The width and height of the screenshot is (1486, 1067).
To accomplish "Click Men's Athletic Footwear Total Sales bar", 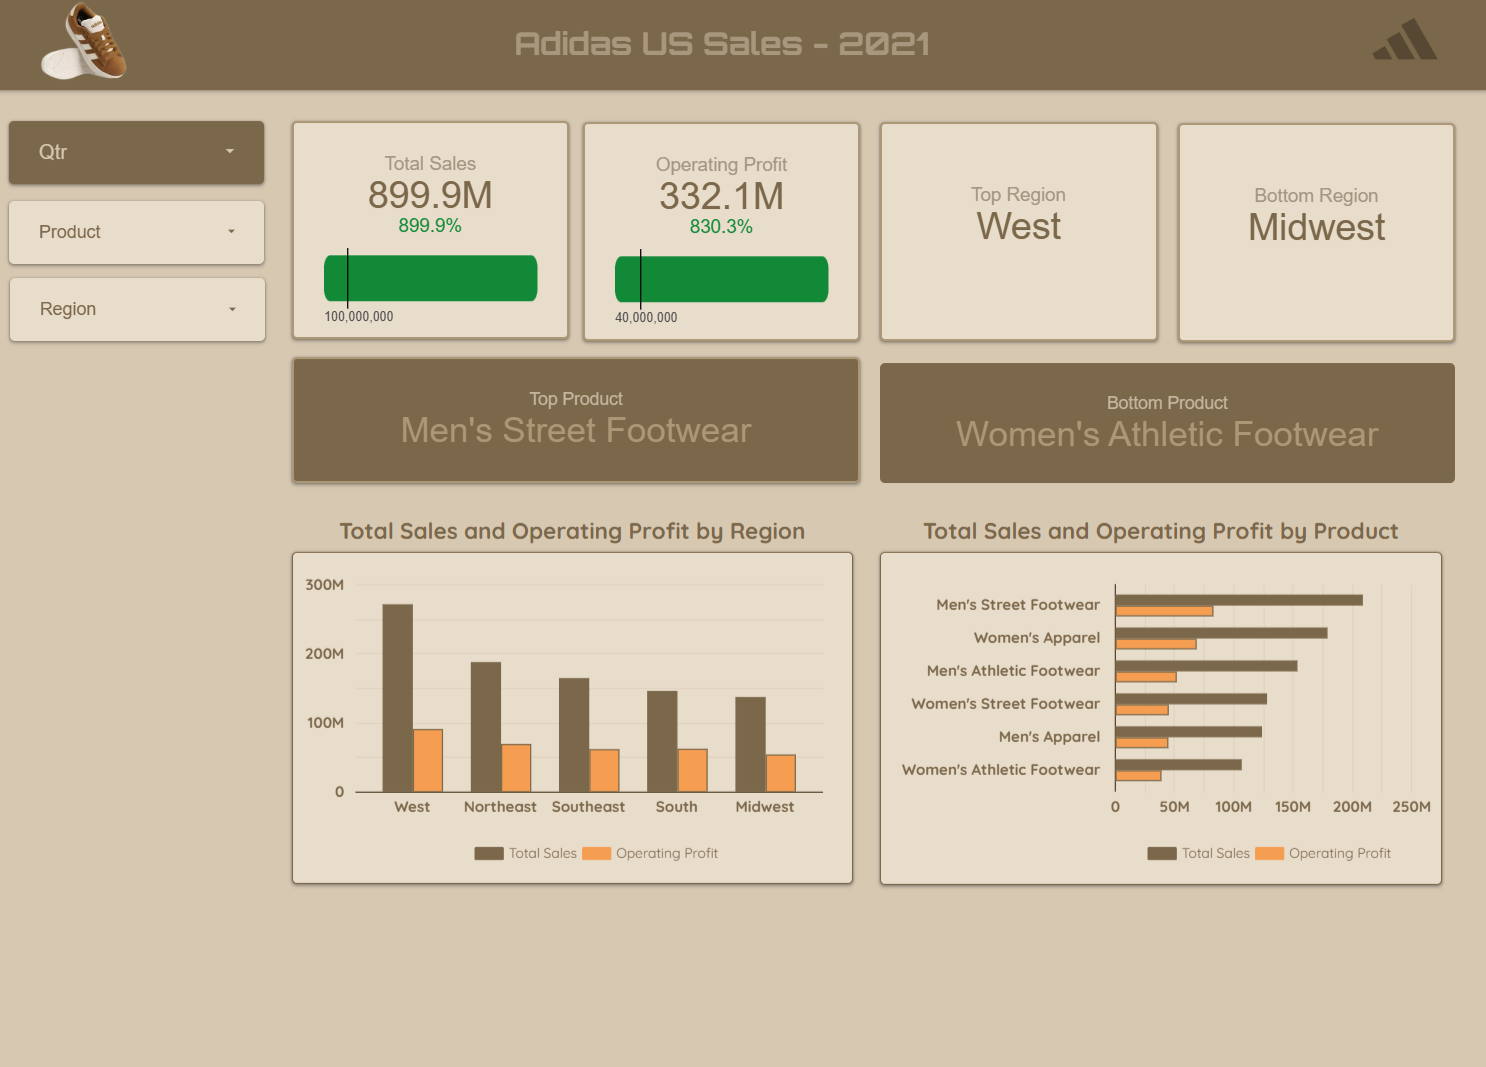I will 1206,666.
